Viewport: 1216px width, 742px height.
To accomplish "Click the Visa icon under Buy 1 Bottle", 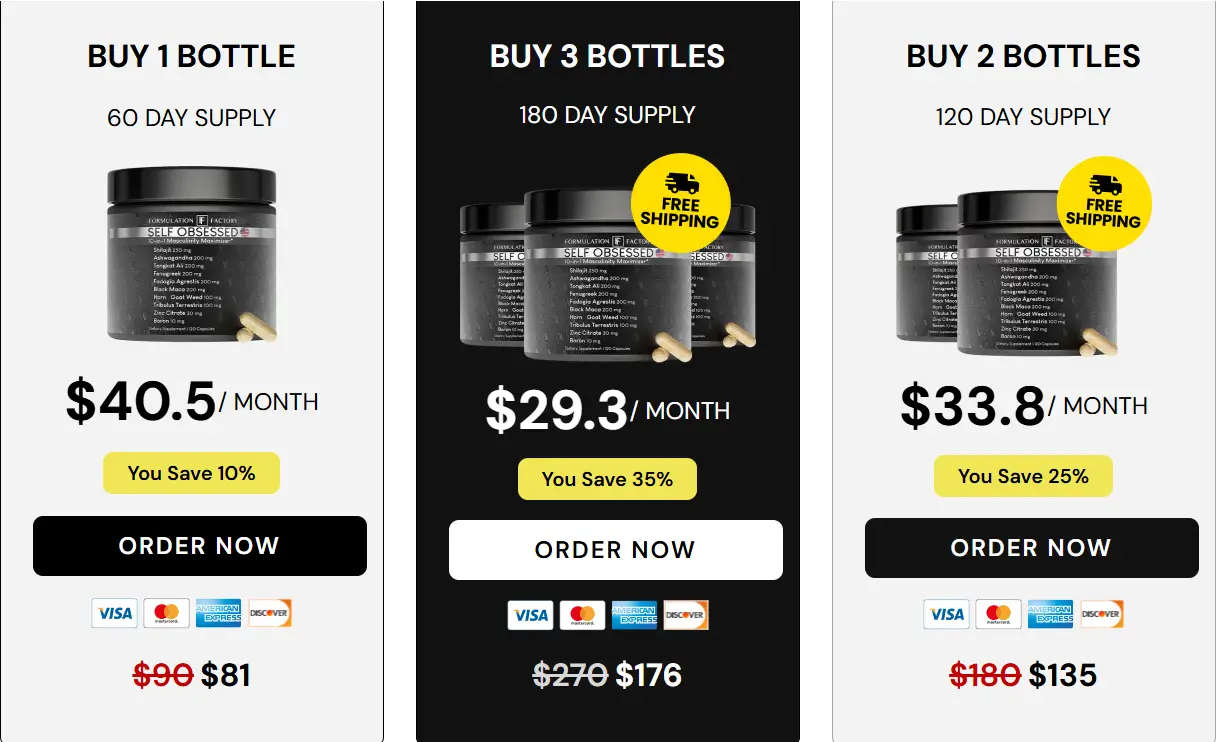I will click(115, 613).
